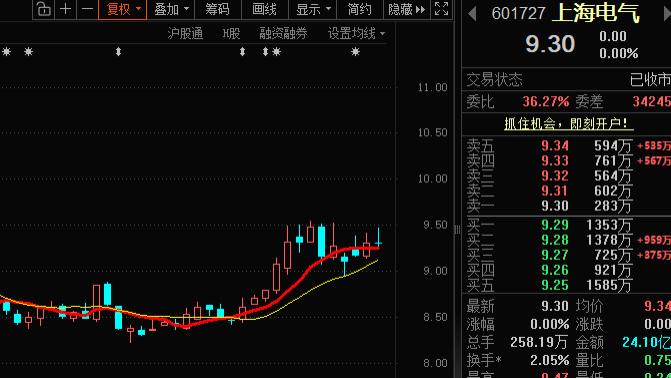The image size is (671, 378).
Task: Click the rightmost star event marker
Action: (x=355, y=52)
